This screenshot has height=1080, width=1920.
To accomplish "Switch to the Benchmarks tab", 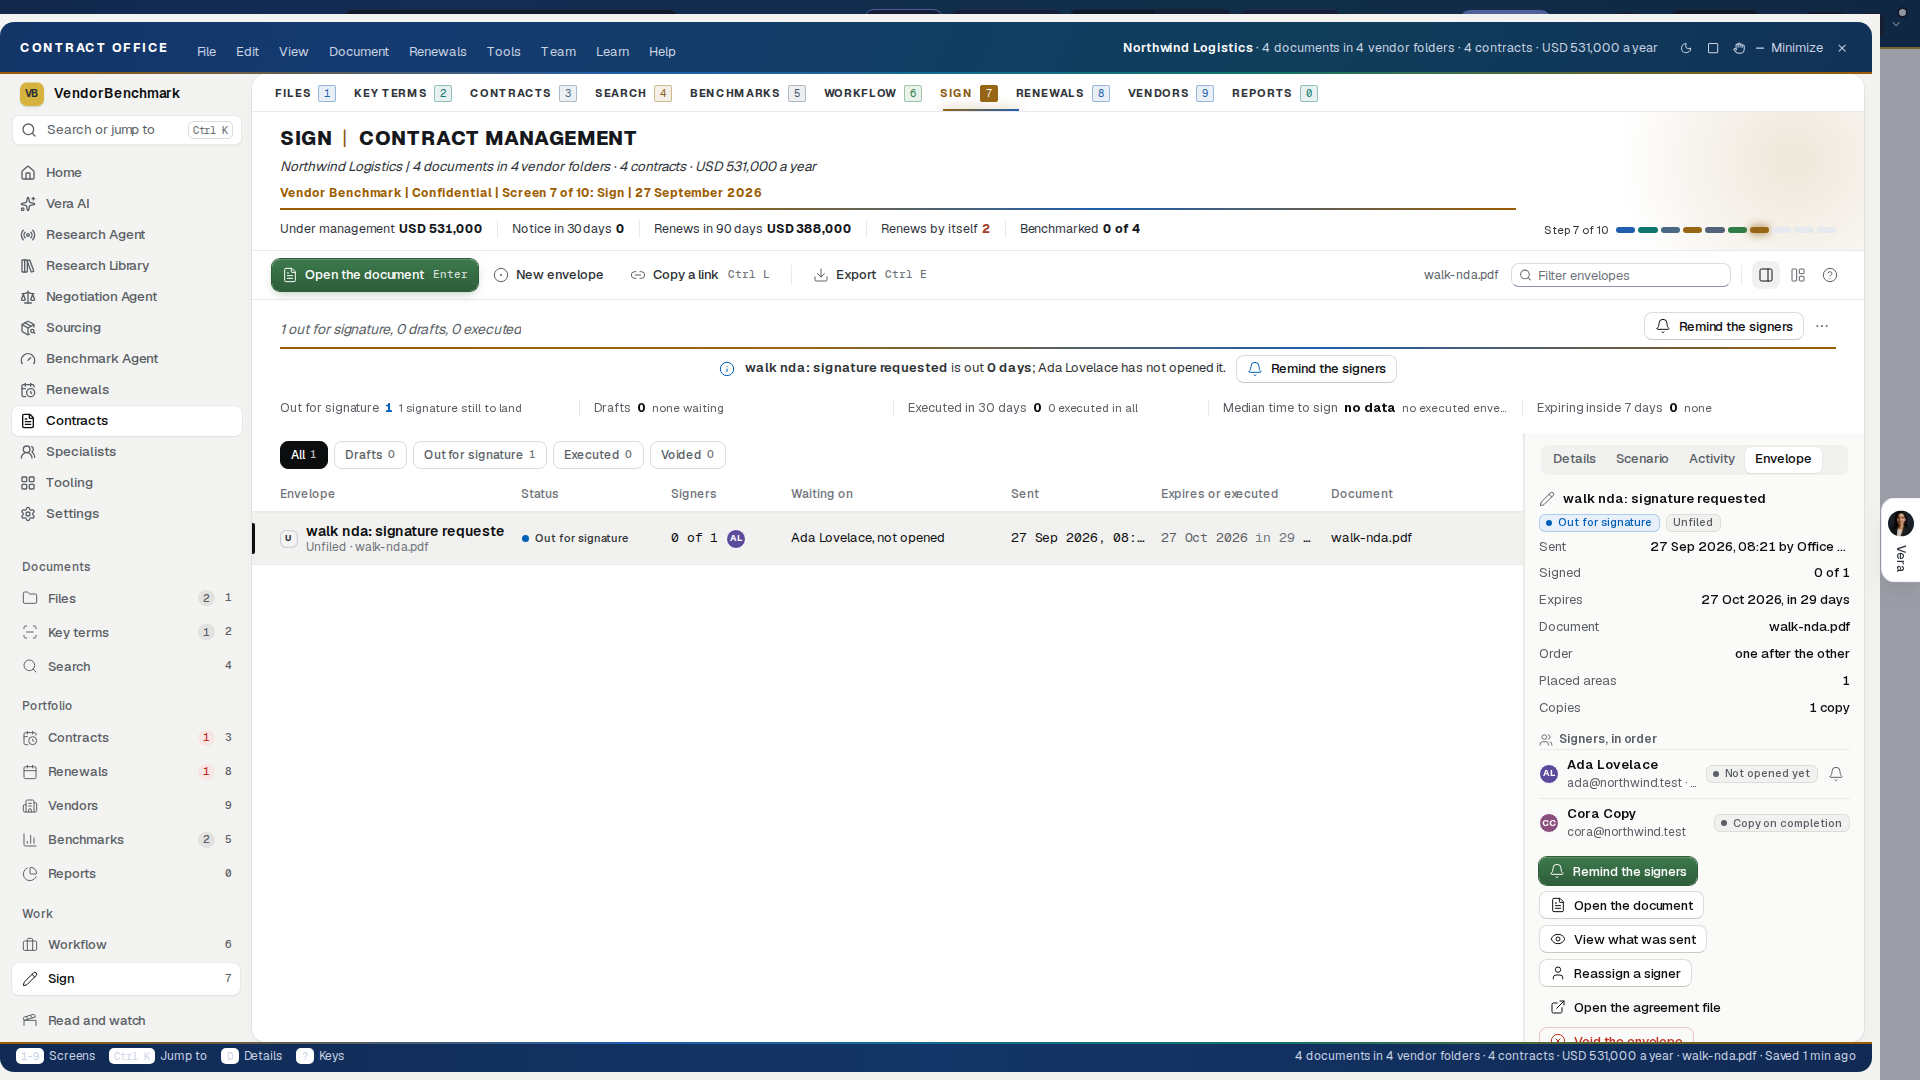I will (747, 93).
